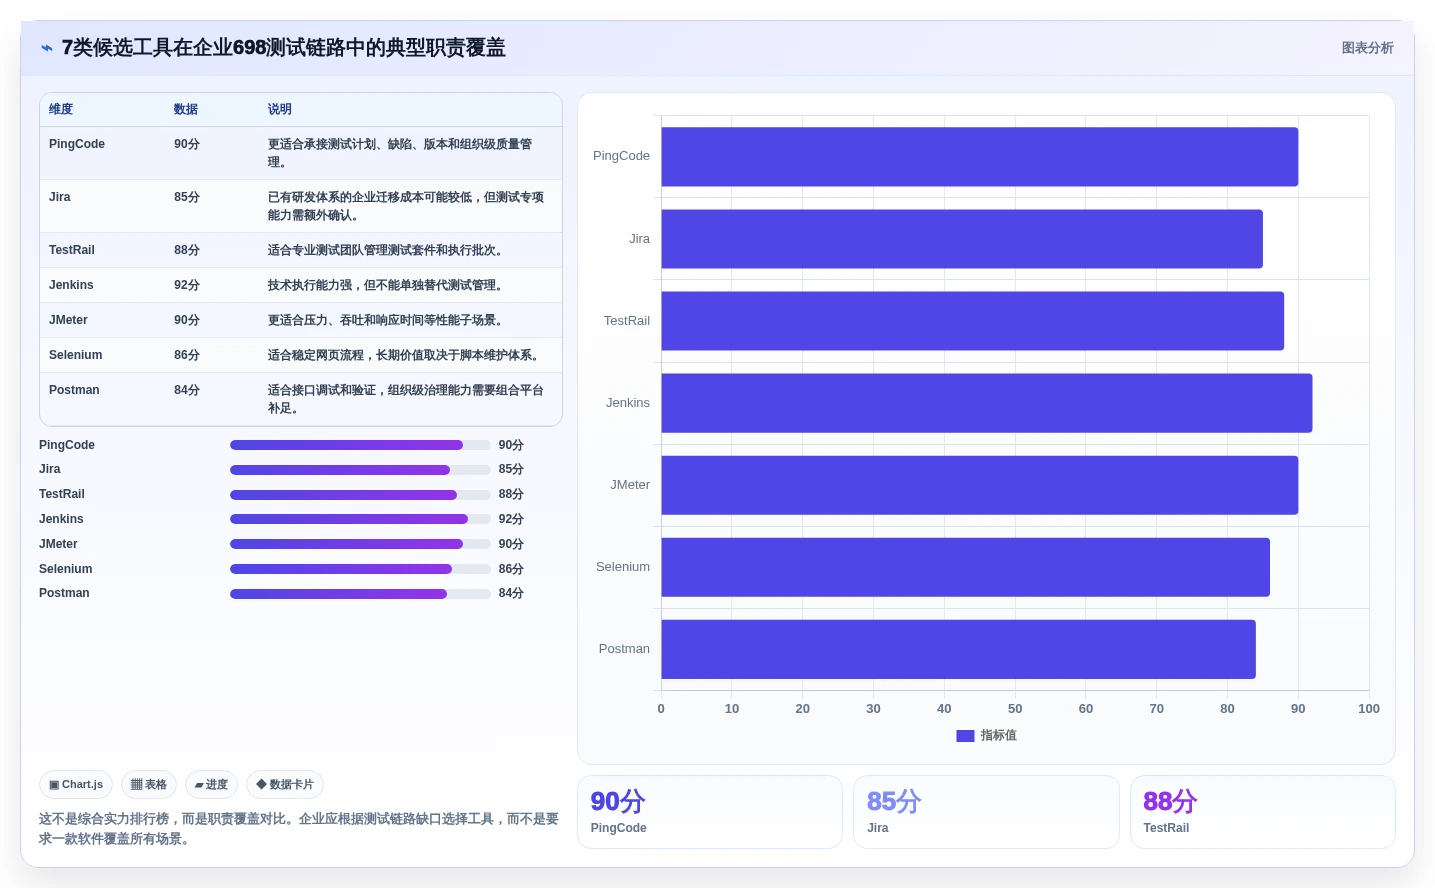This screenshot has height=888, width=1435.
Task: Click the 50 tick on the x-axis
Action: [x=1015, y=709]
